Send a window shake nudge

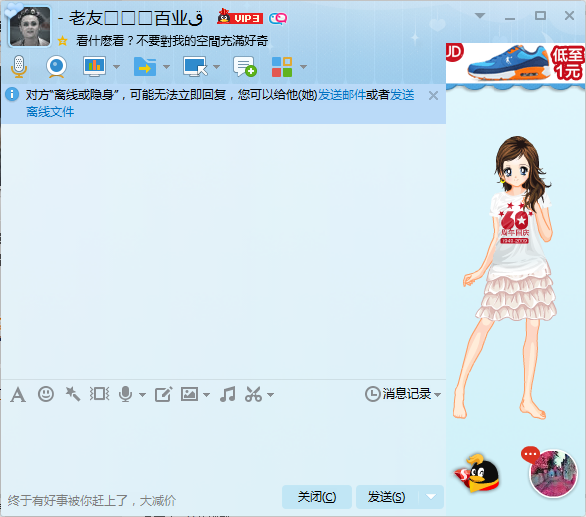(x=73, y=394)
